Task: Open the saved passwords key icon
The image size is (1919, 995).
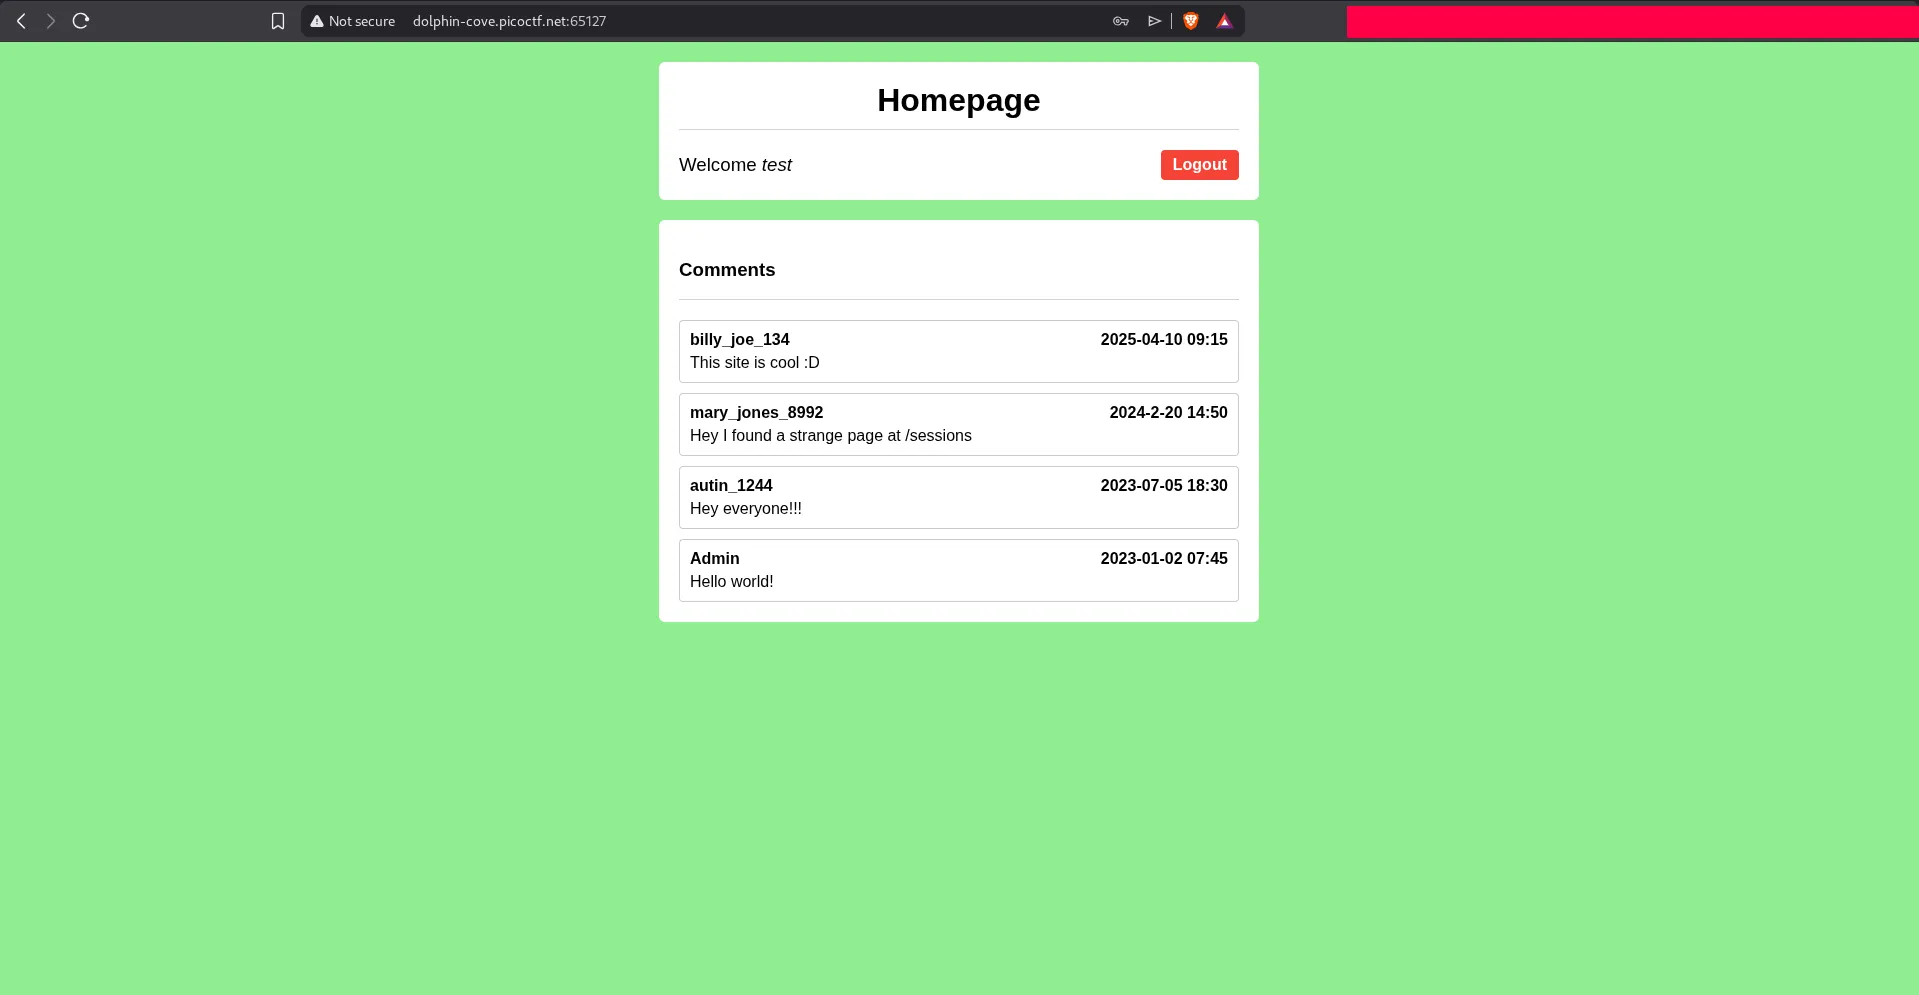Action: (x=1120, y=21)
